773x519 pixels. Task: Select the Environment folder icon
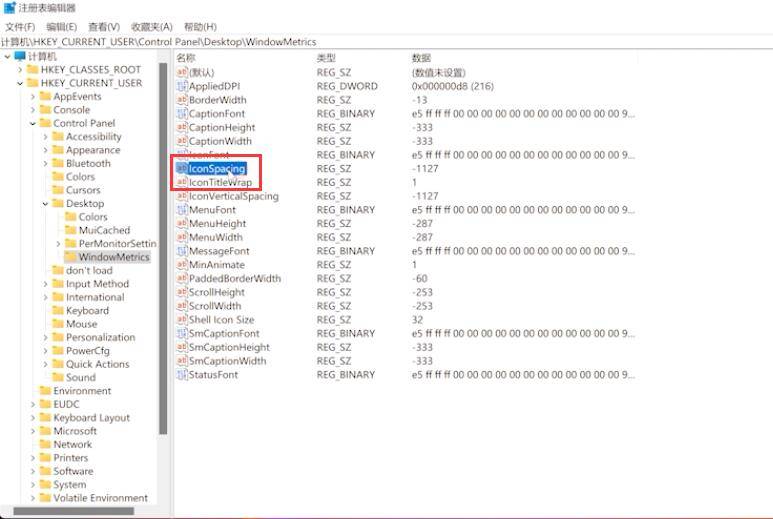click(45, 390)
